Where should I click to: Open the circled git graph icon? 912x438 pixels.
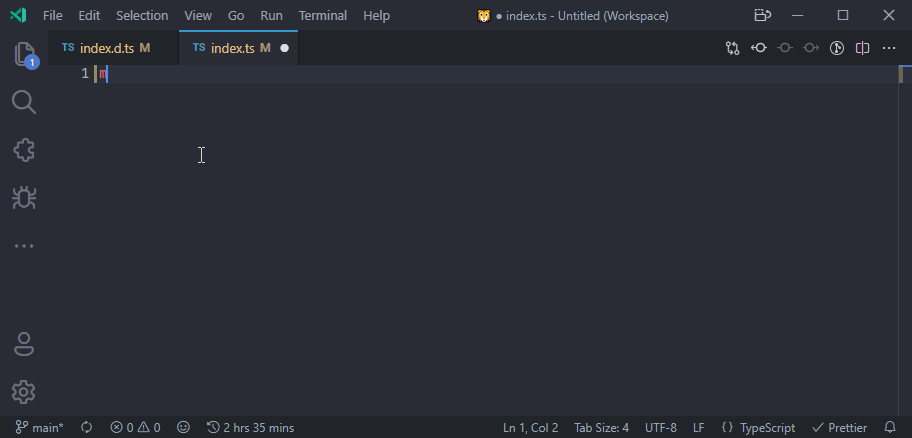coord(836,48)
